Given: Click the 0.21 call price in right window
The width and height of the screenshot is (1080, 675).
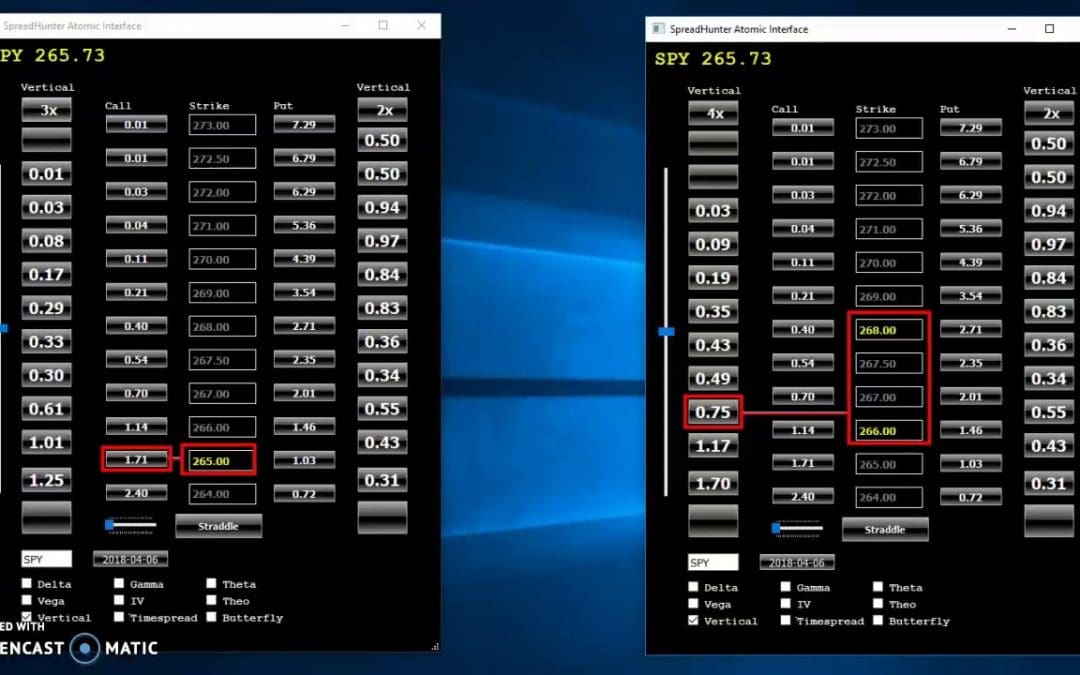Looking at the screenshot, I should pos(803,295).
